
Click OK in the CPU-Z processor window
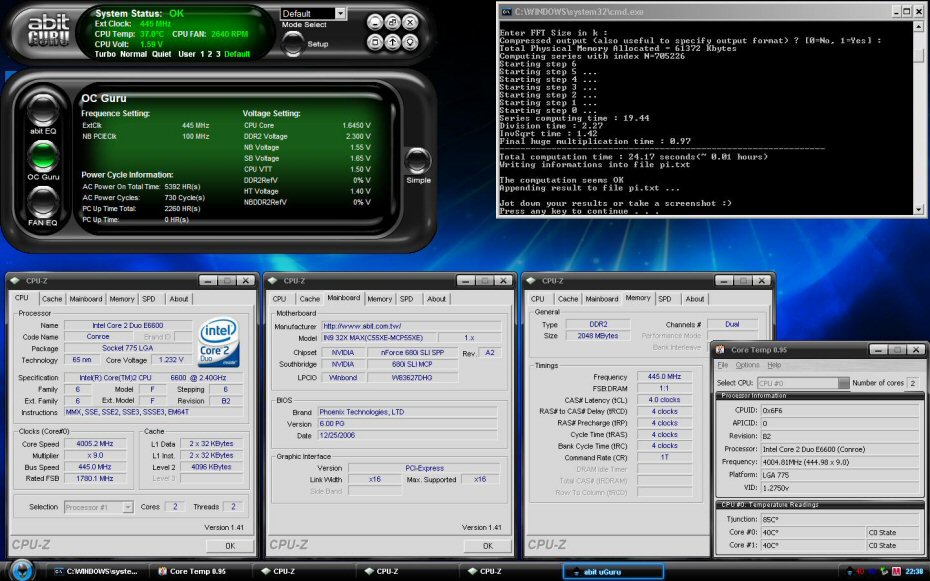click(230, 546)
